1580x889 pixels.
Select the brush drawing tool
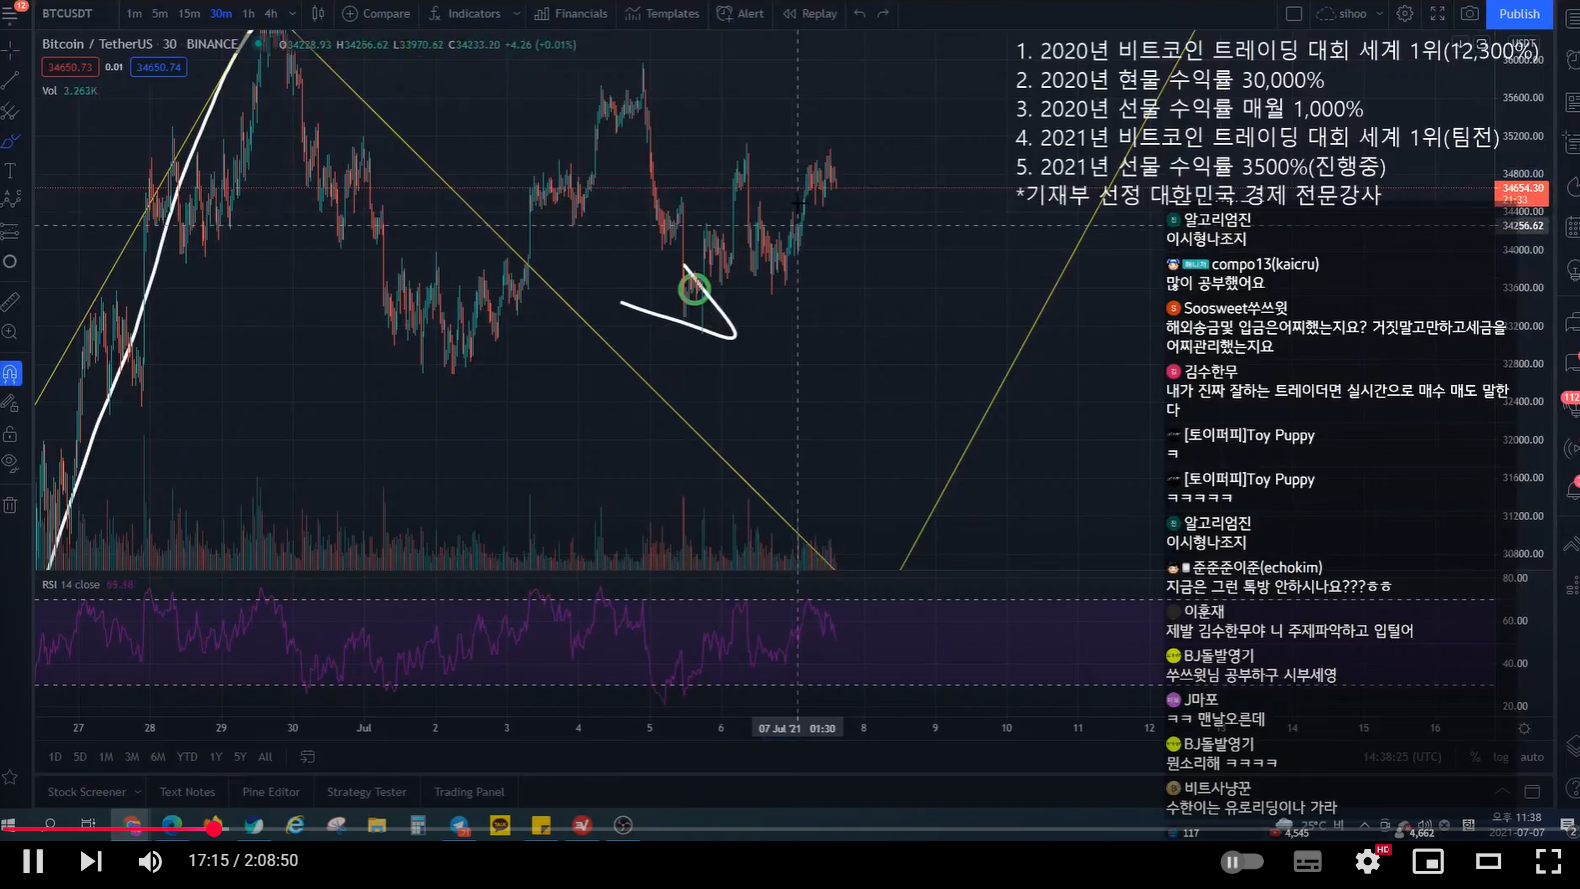[11, 141]
